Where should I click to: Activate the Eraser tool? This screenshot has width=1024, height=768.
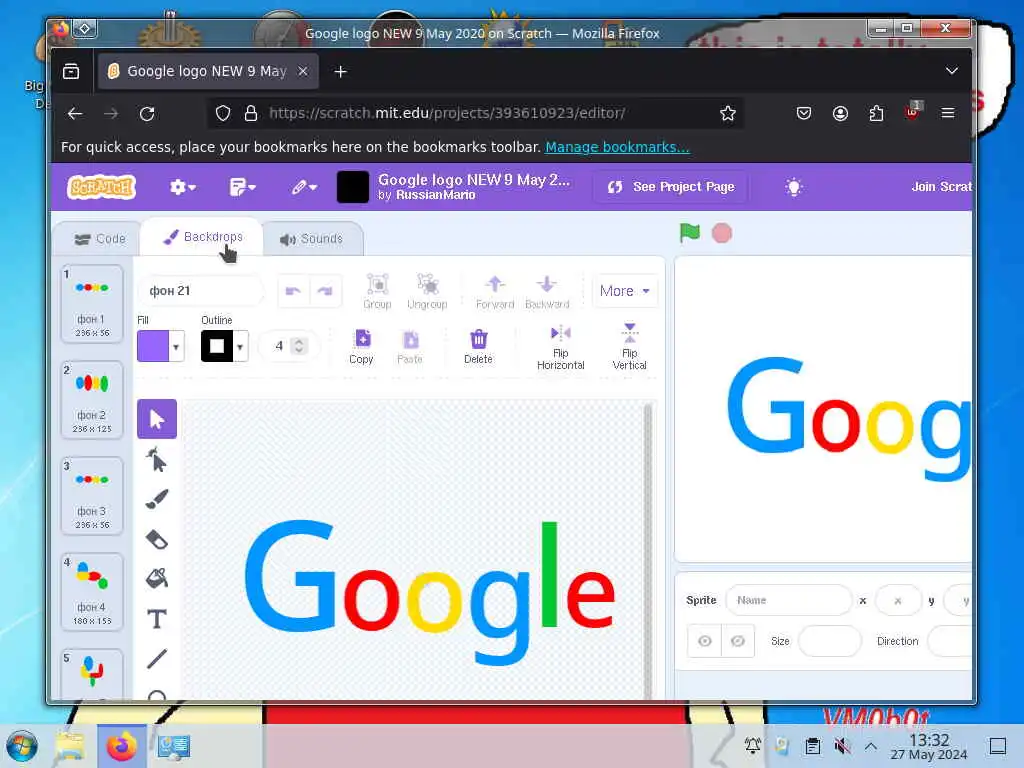pos(157,539)
